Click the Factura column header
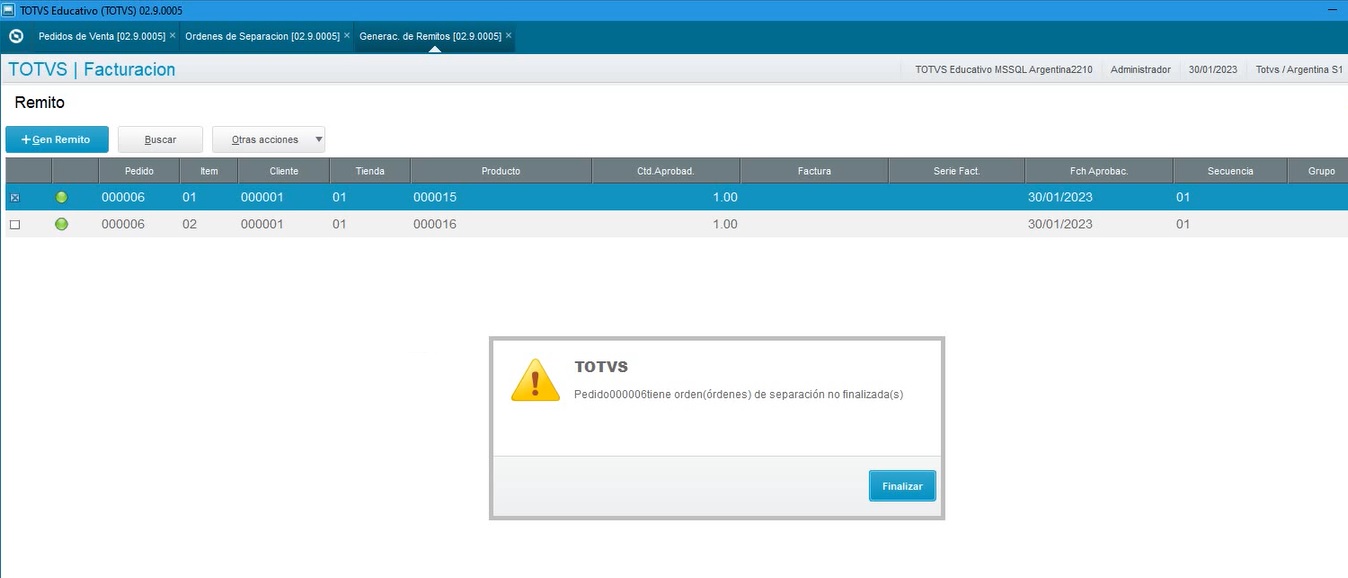1348x578 pixels. [x=814, y=171]
